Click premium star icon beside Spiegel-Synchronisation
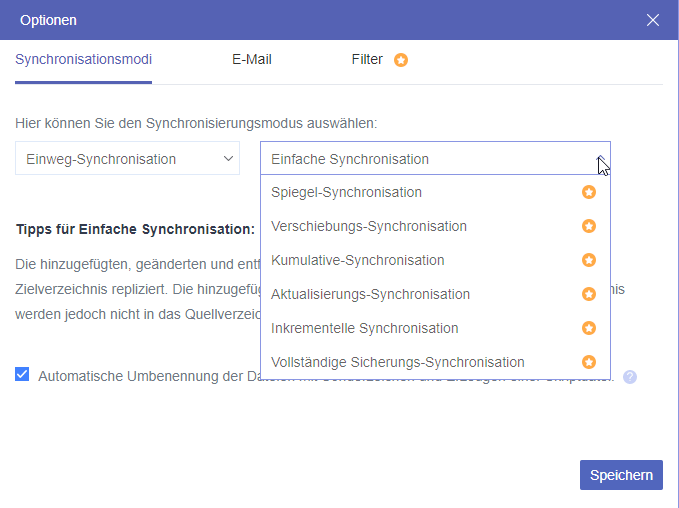The image size is (679, 508). click(x=589, y=192)
